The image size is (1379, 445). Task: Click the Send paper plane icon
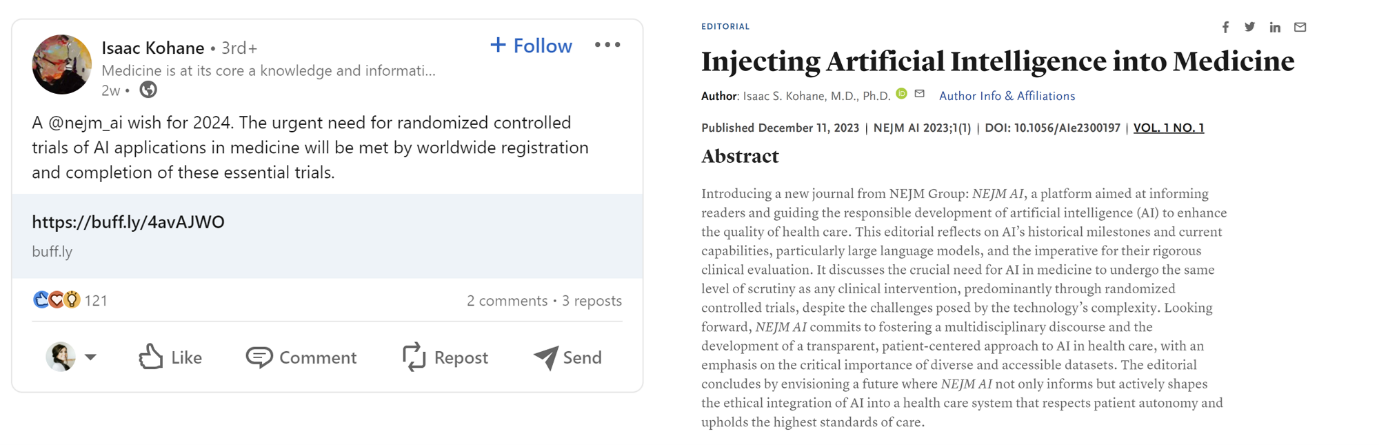(x=546, y=357)
